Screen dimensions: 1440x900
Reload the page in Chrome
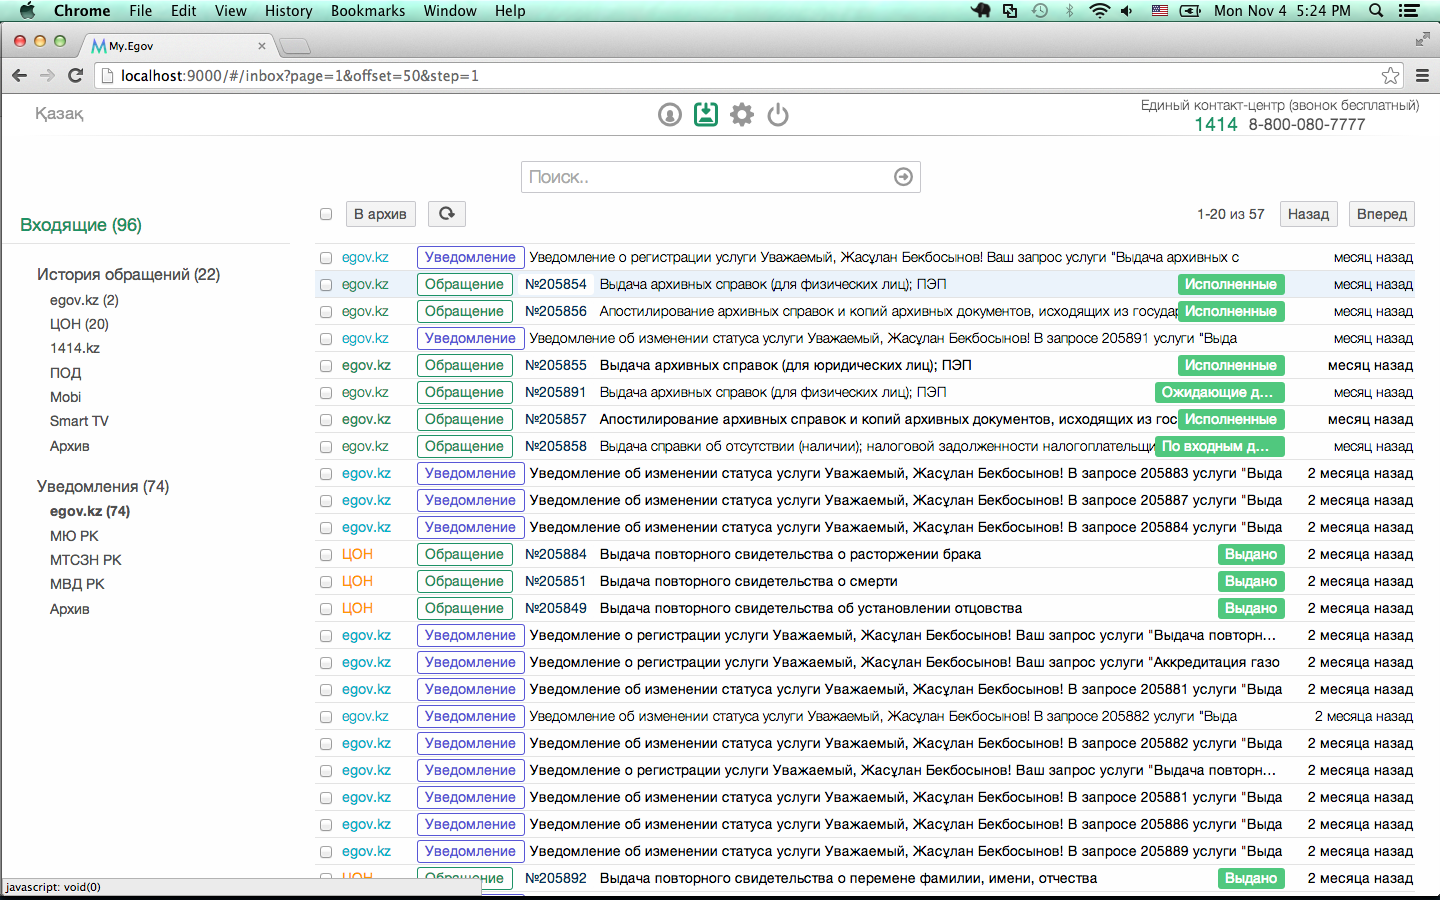coord(75,75)
